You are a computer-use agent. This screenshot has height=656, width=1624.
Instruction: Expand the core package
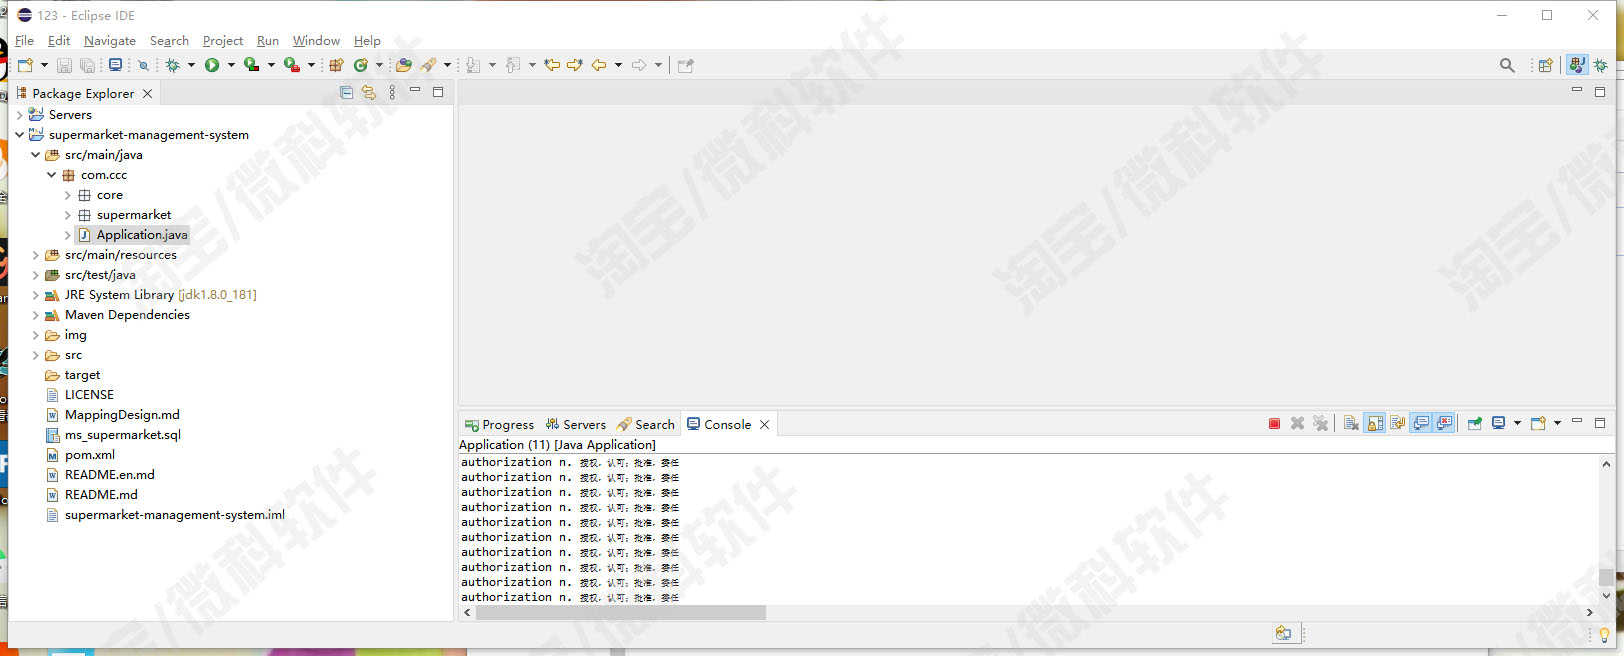tap(67, 195)
